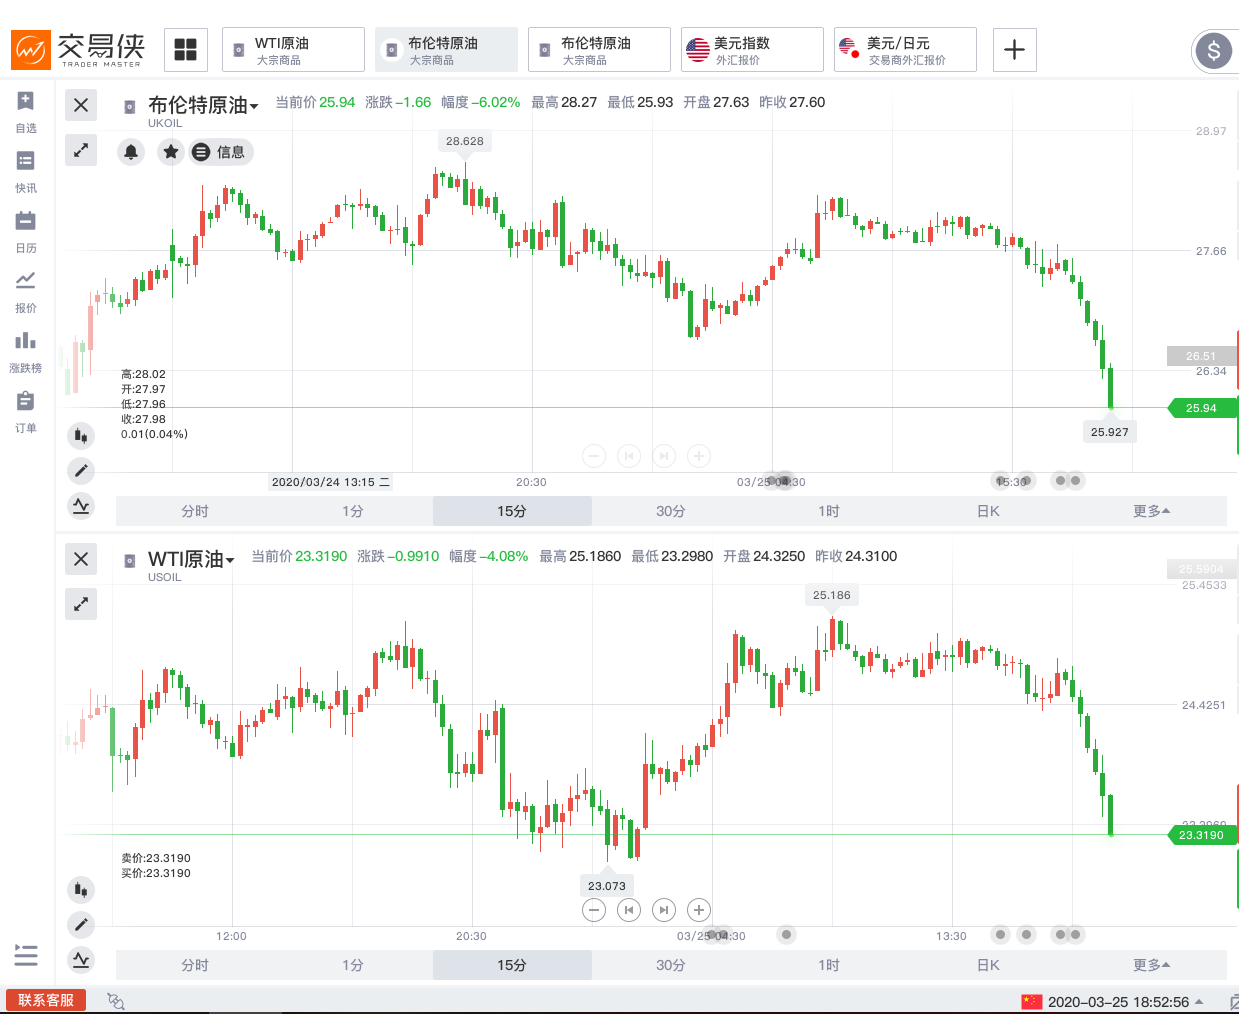Open the 订单 orders sidebar icon
This screenshot has height=1014, width=1239.
click(x=26, y=411)
